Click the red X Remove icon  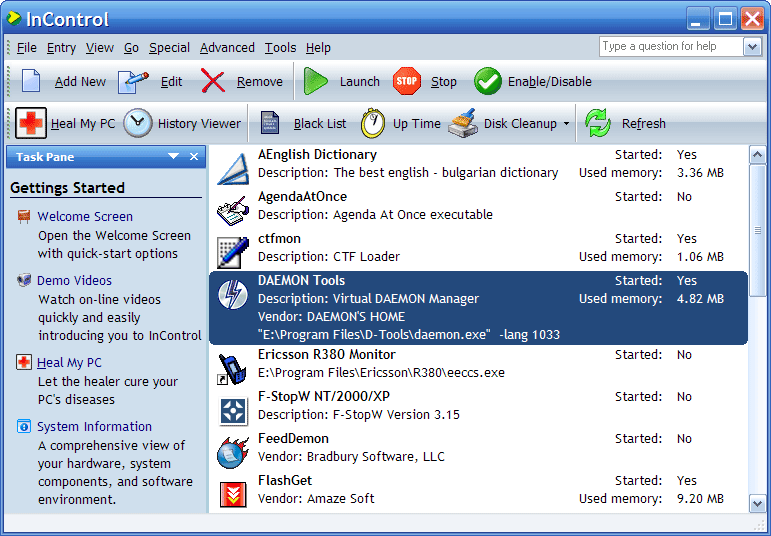(x=213, y=81)
